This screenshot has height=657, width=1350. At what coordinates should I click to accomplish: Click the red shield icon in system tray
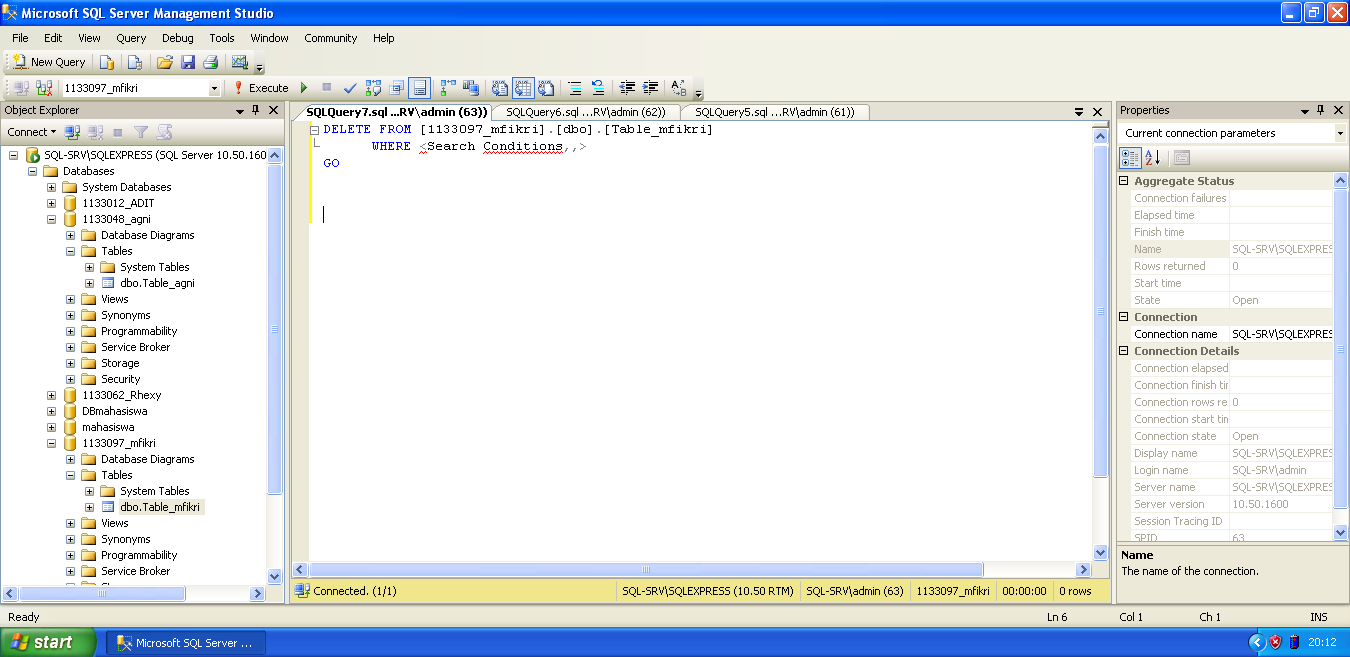[1275, 642]
